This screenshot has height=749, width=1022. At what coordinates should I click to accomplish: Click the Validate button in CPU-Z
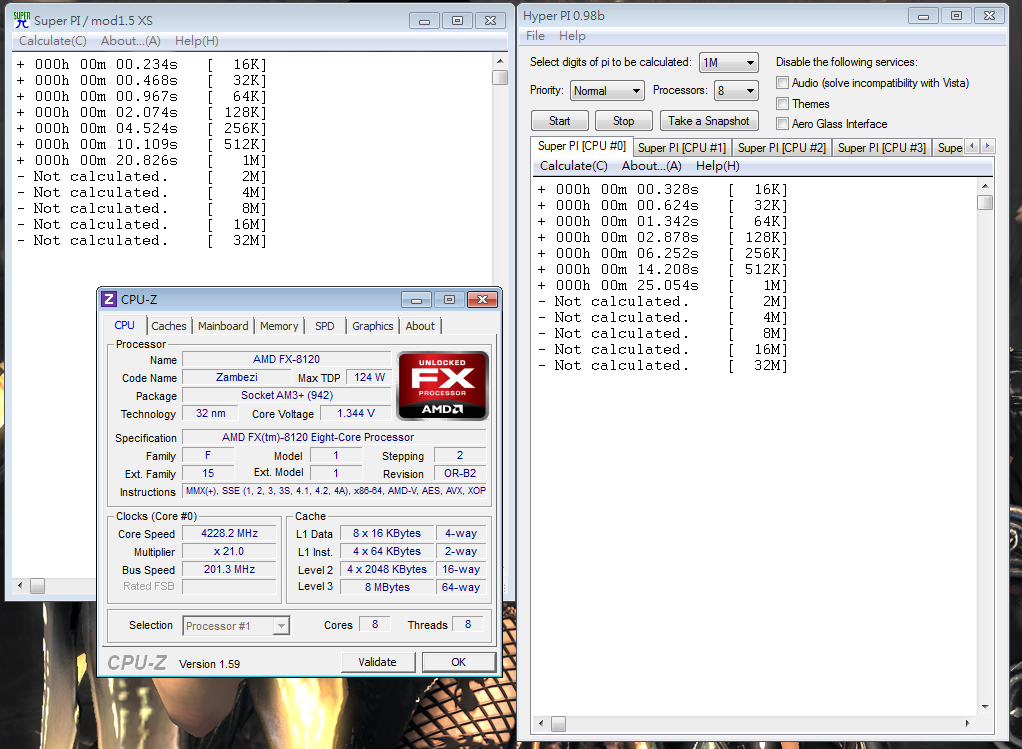[377, 662]
